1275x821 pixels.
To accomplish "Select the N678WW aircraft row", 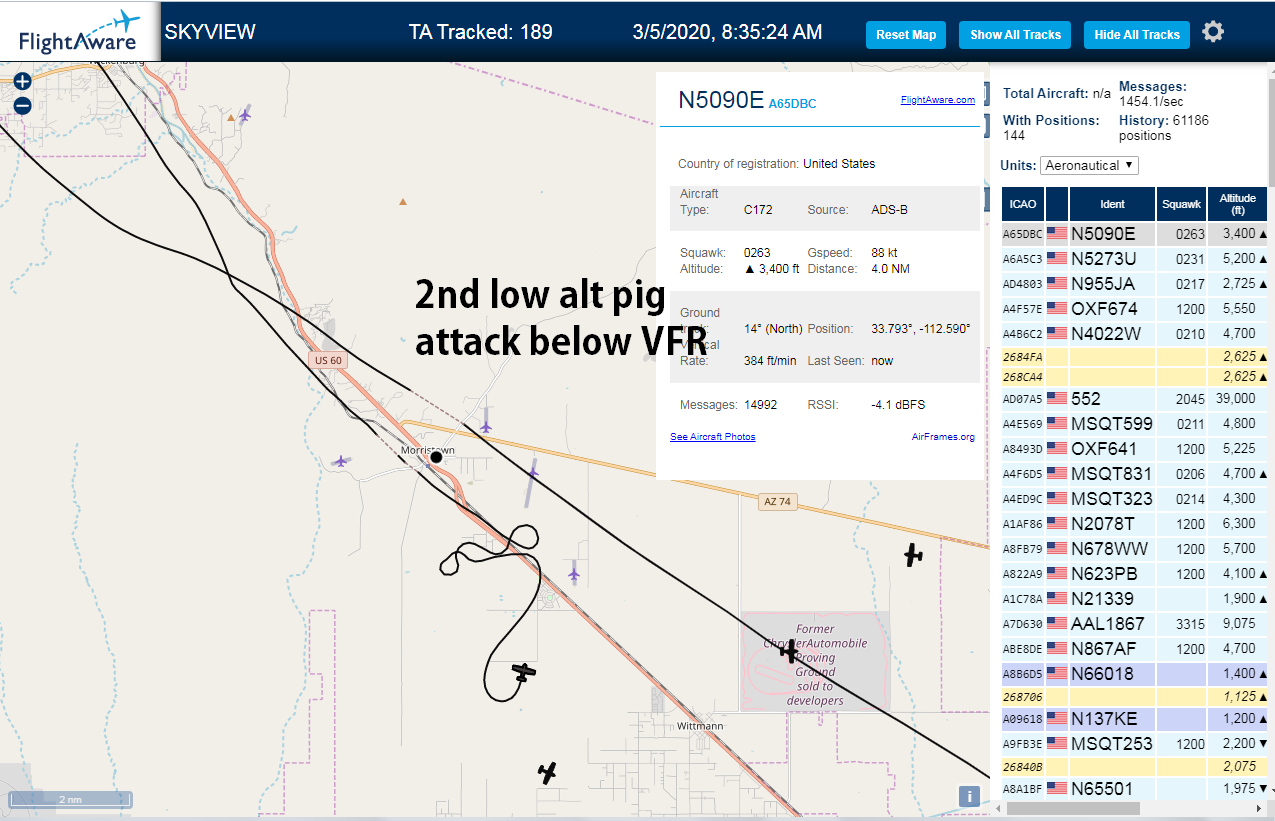I will point(1134,549).
